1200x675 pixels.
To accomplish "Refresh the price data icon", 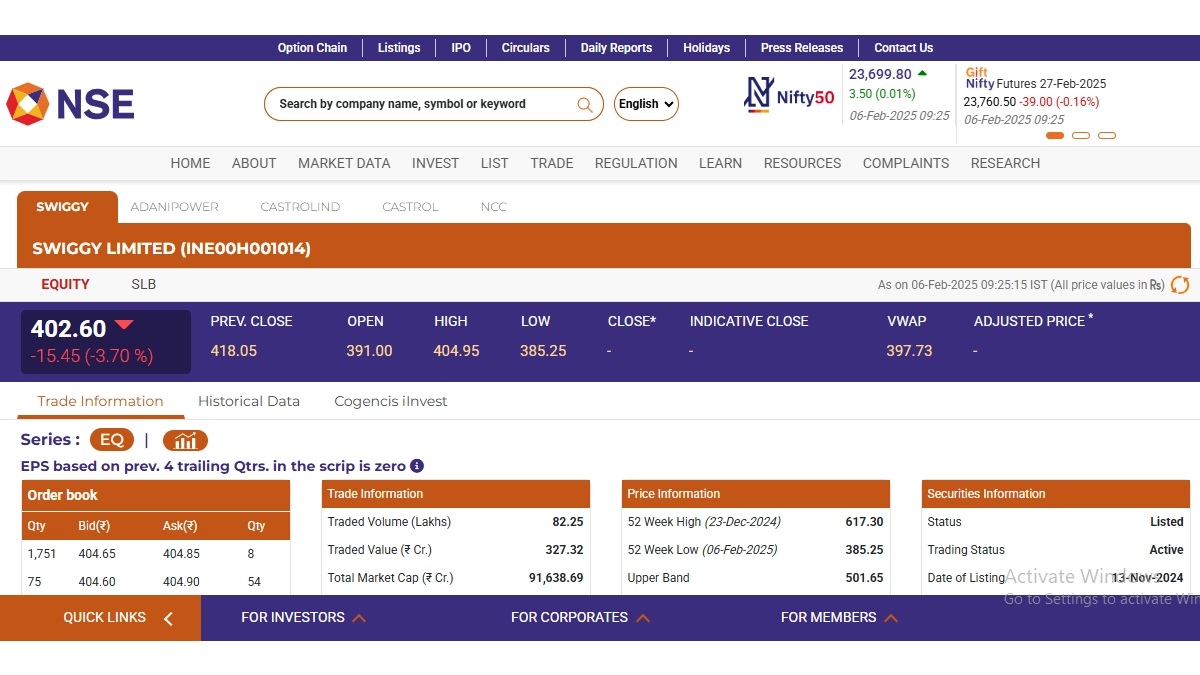I will tap(1180, 285).
